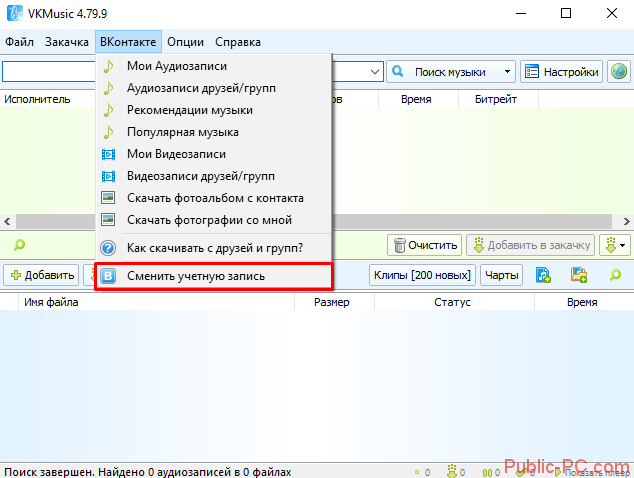
Task: Click the paused downloads icon in status bar
Action: pyautogui.click(x=487, y=472)
